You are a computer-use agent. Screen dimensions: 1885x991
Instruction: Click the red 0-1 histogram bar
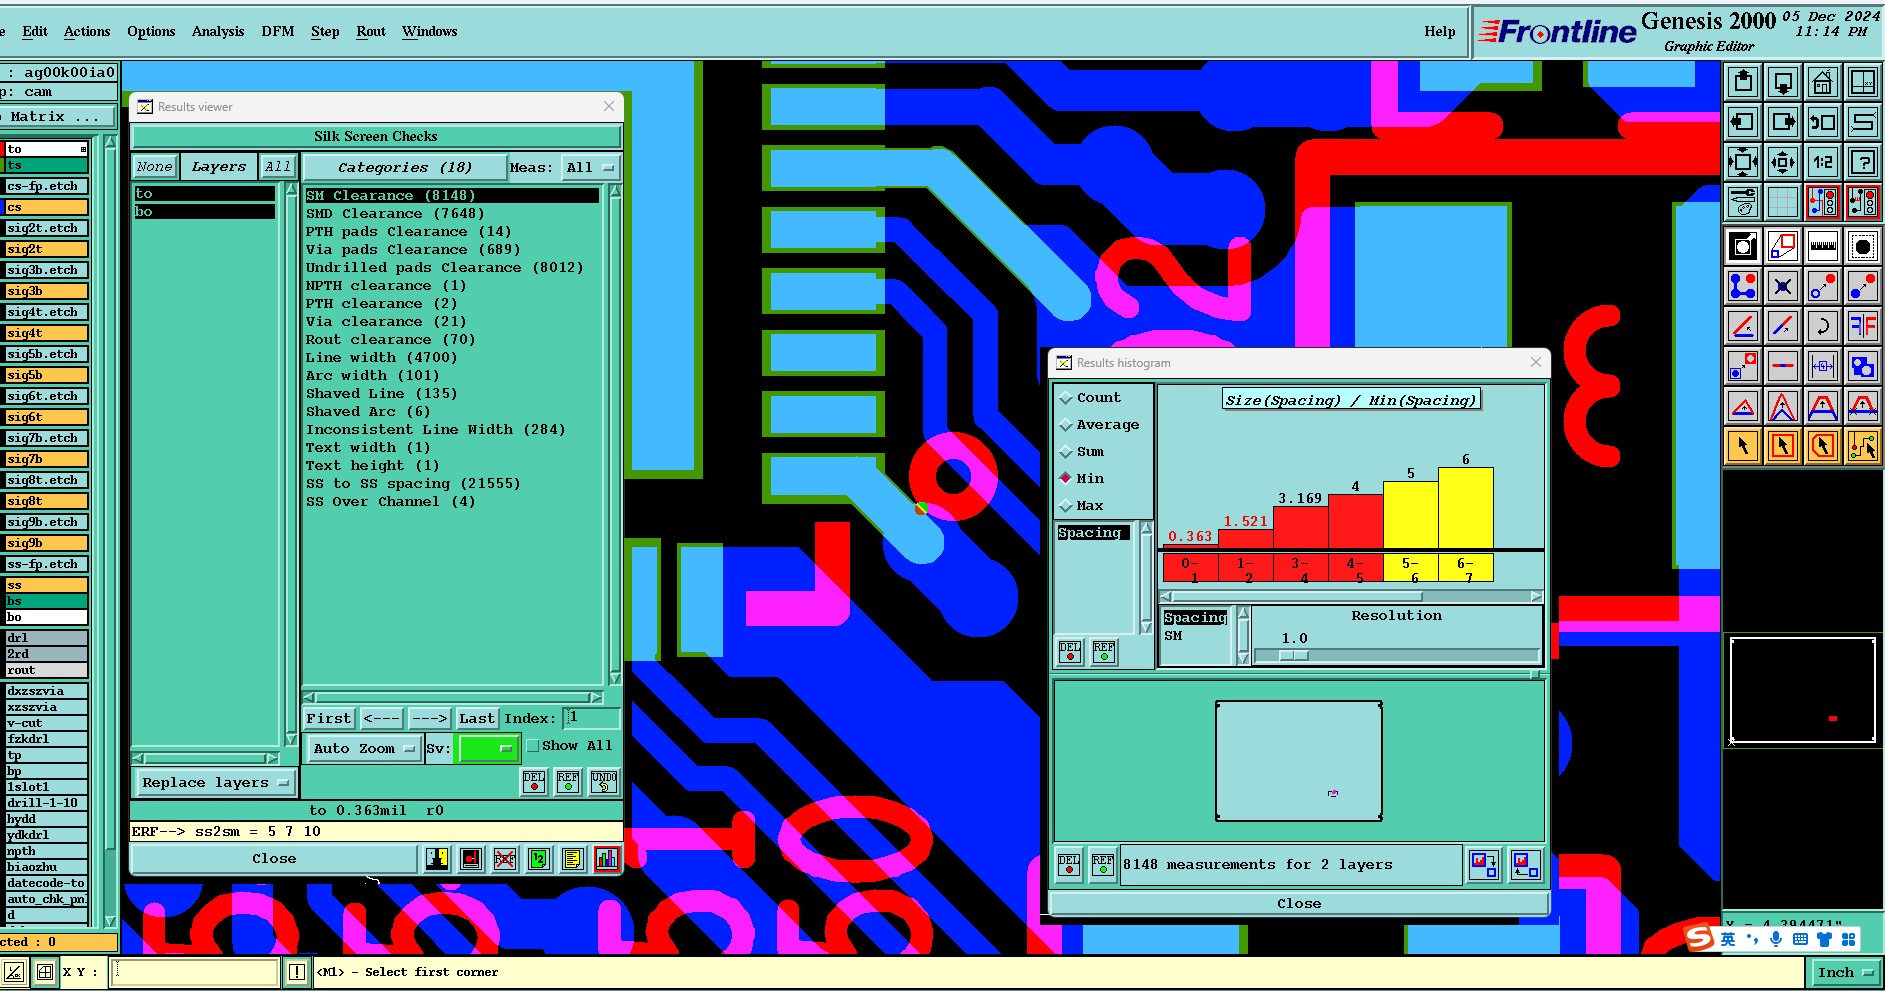tap(1190, 546)
